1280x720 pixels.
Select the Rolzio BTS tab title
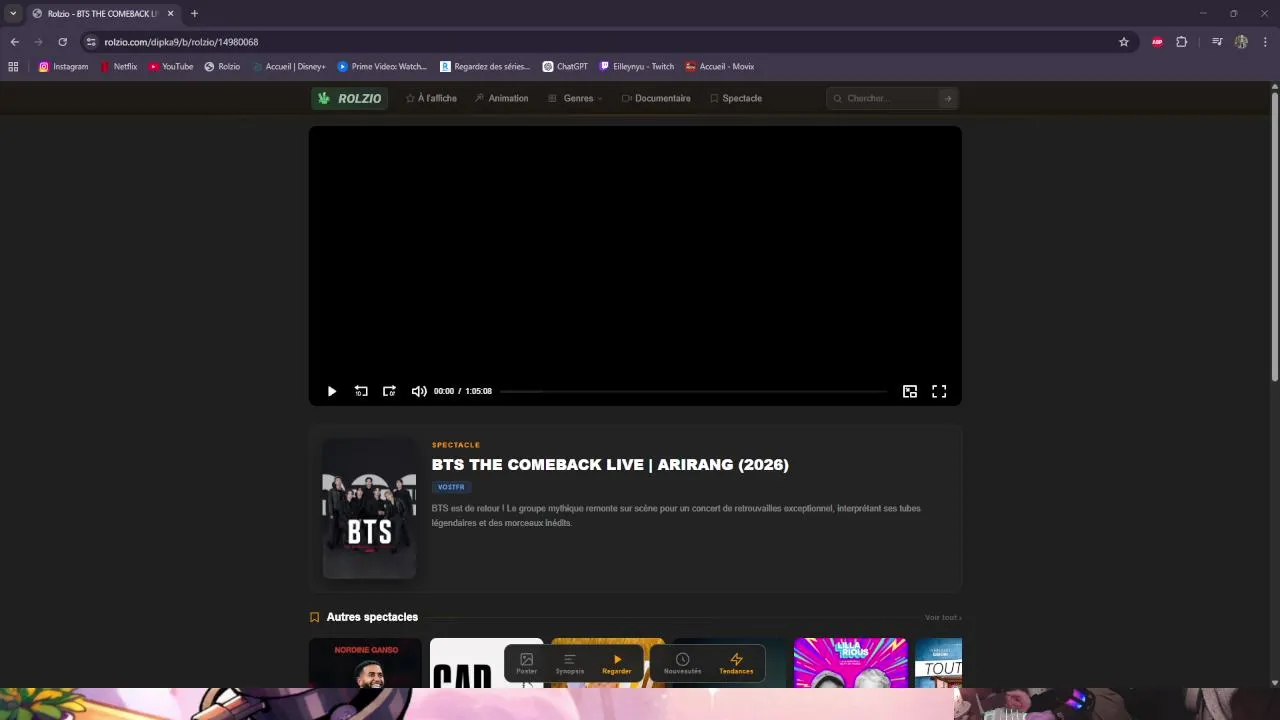pos(103,13)
